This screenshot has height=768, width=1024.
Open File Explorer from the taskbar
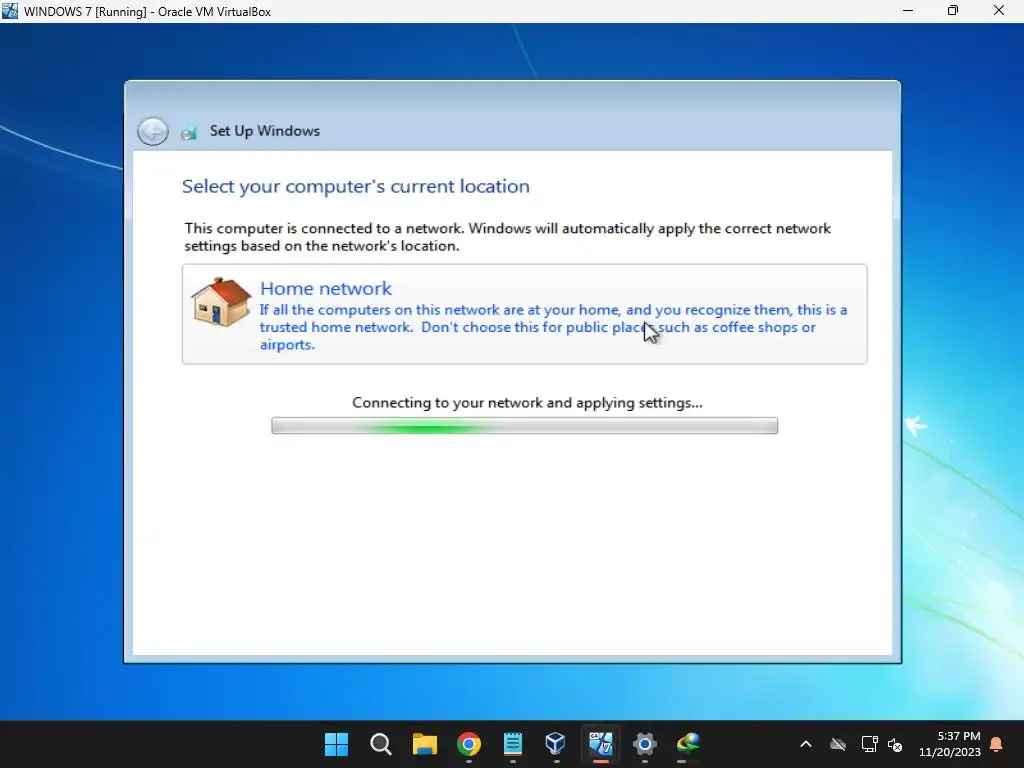424,744
